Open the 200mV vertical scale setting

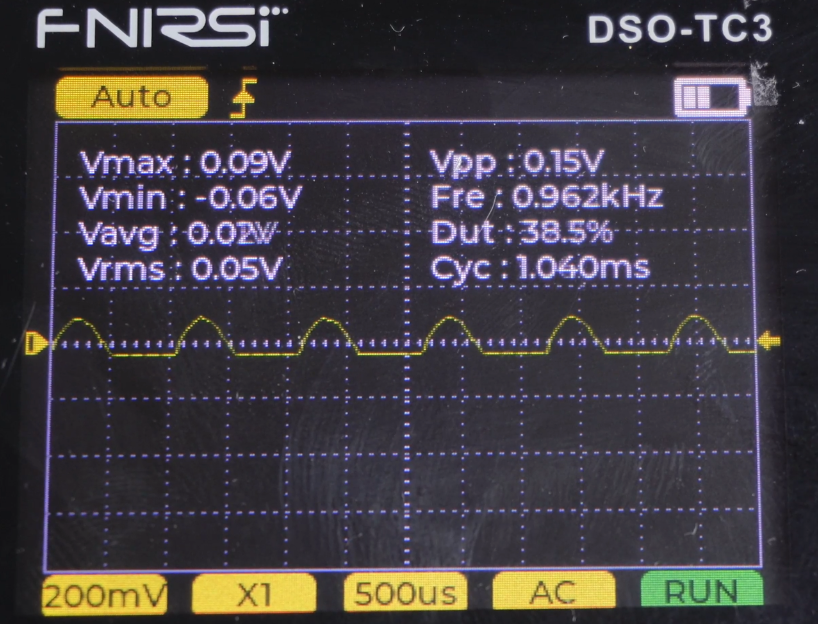point(105,595)
